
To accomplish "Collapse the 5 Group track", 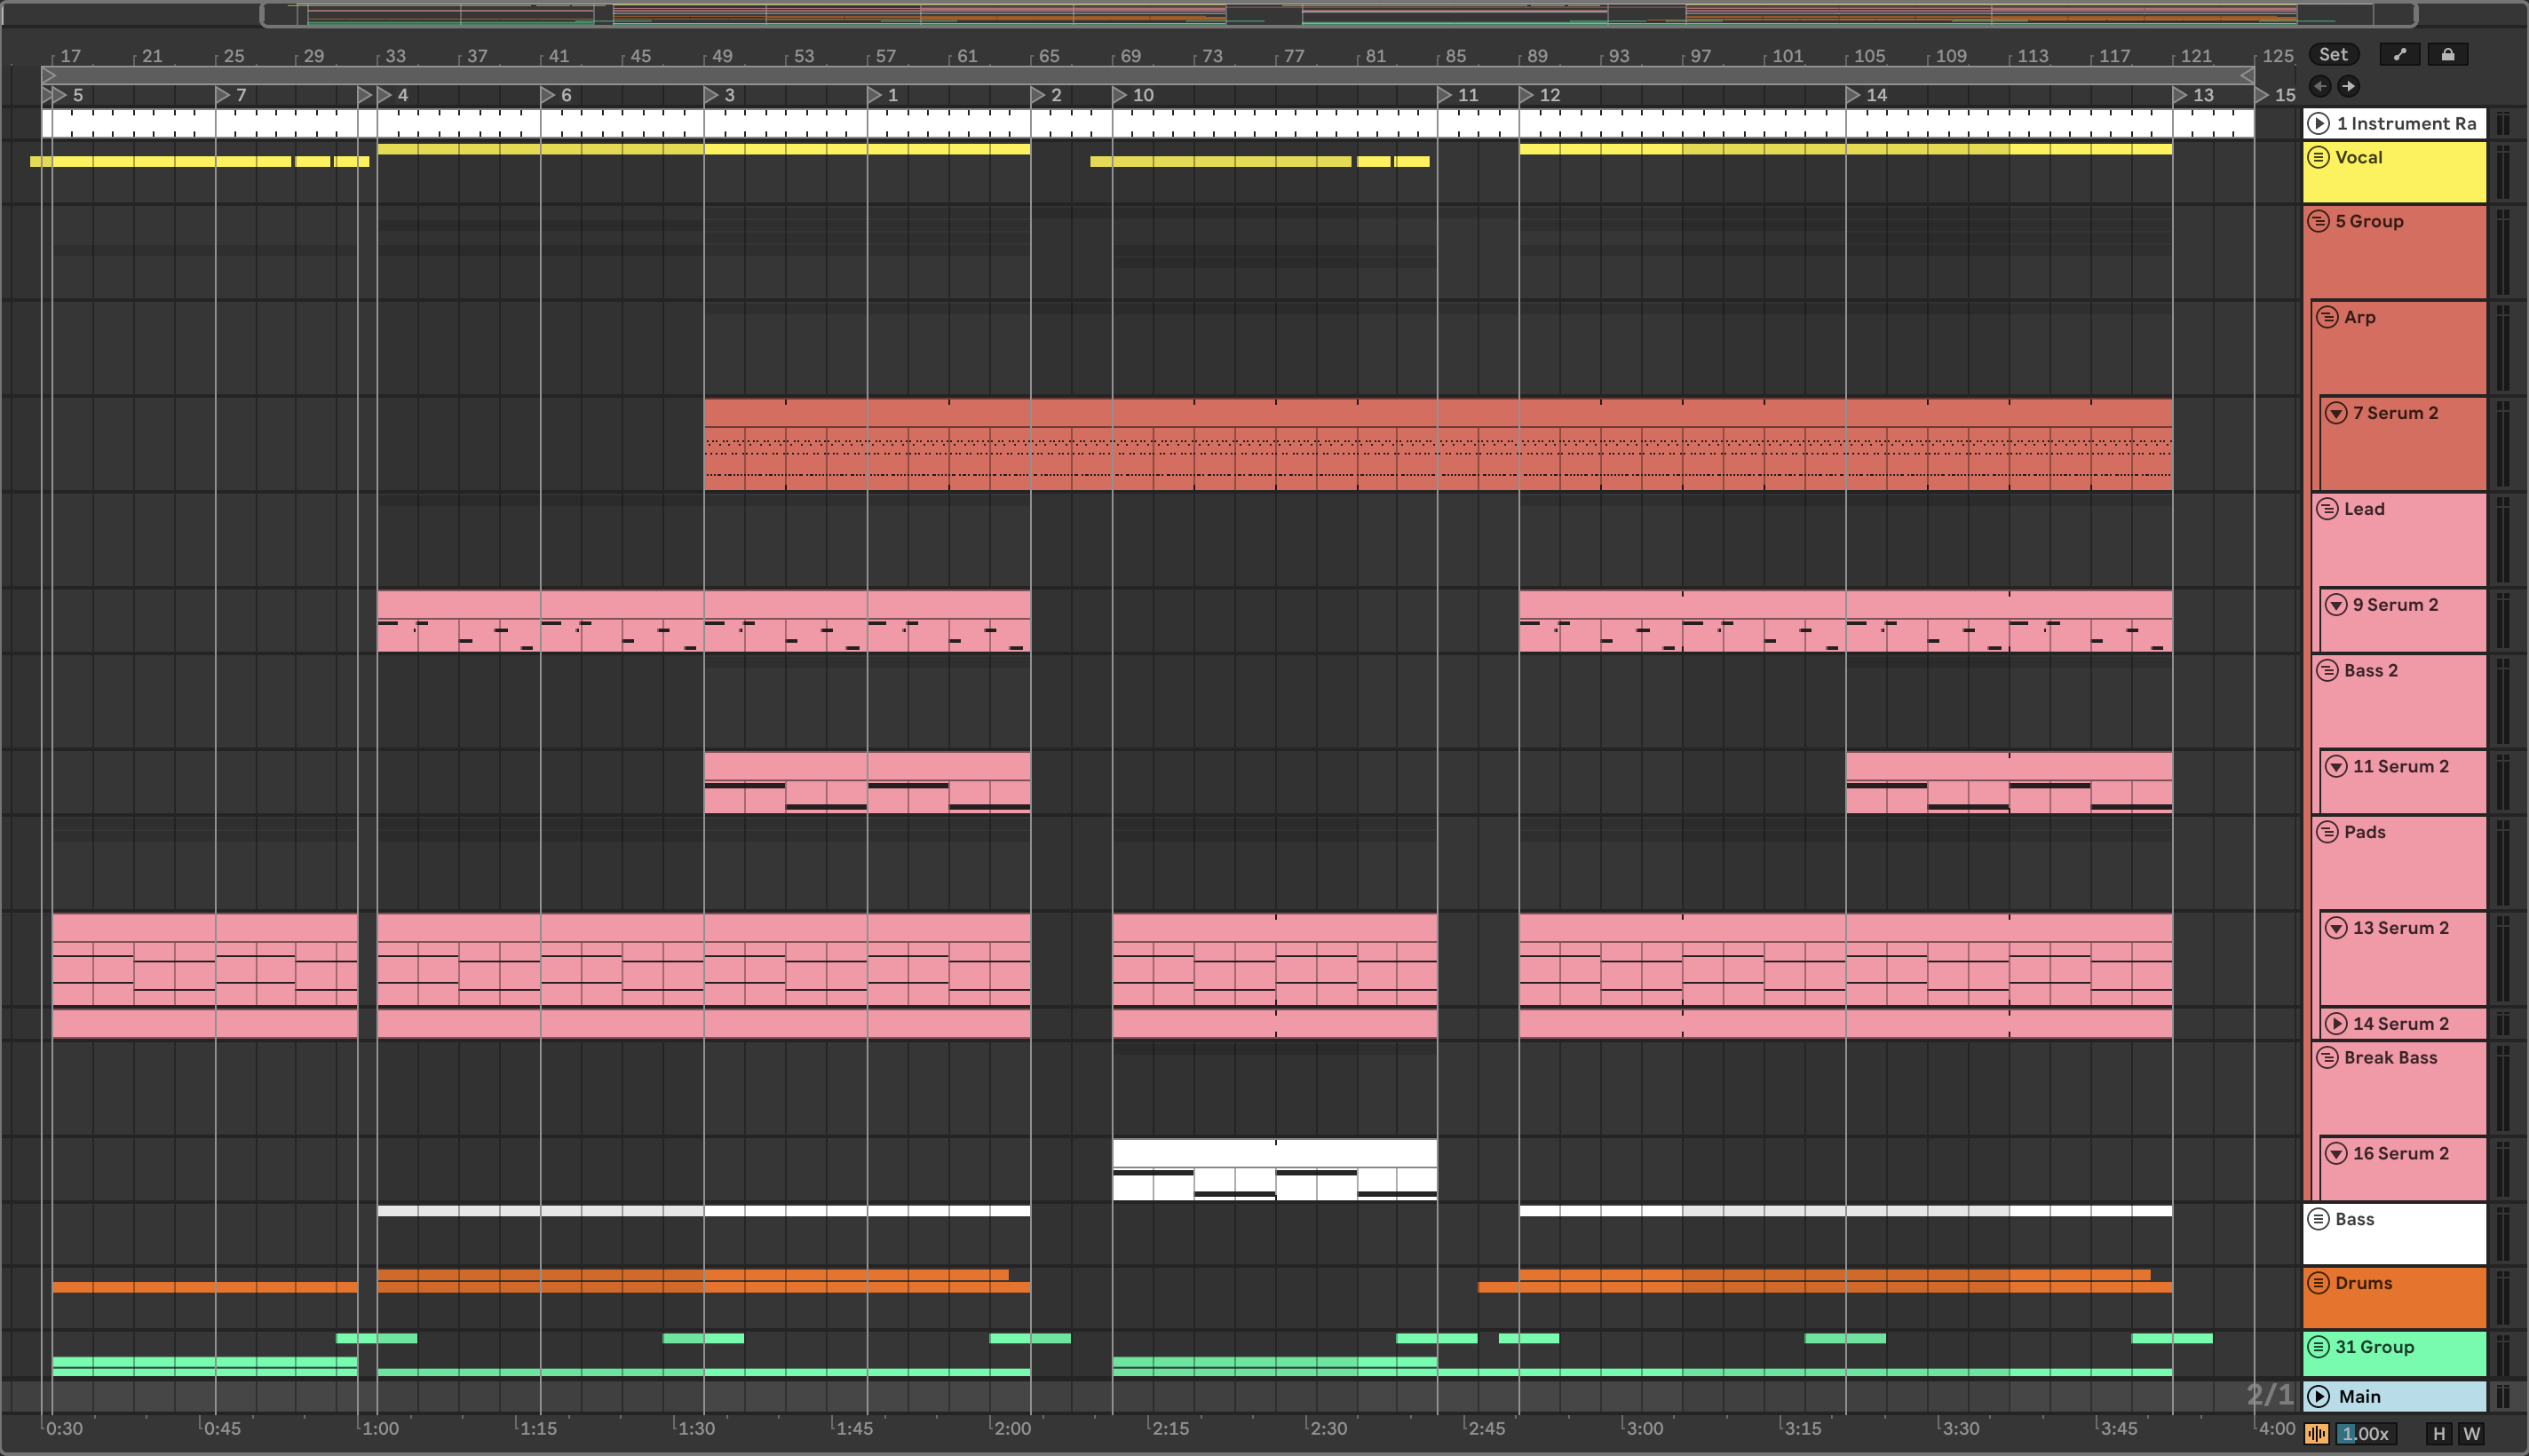I will pos(2318,221).
